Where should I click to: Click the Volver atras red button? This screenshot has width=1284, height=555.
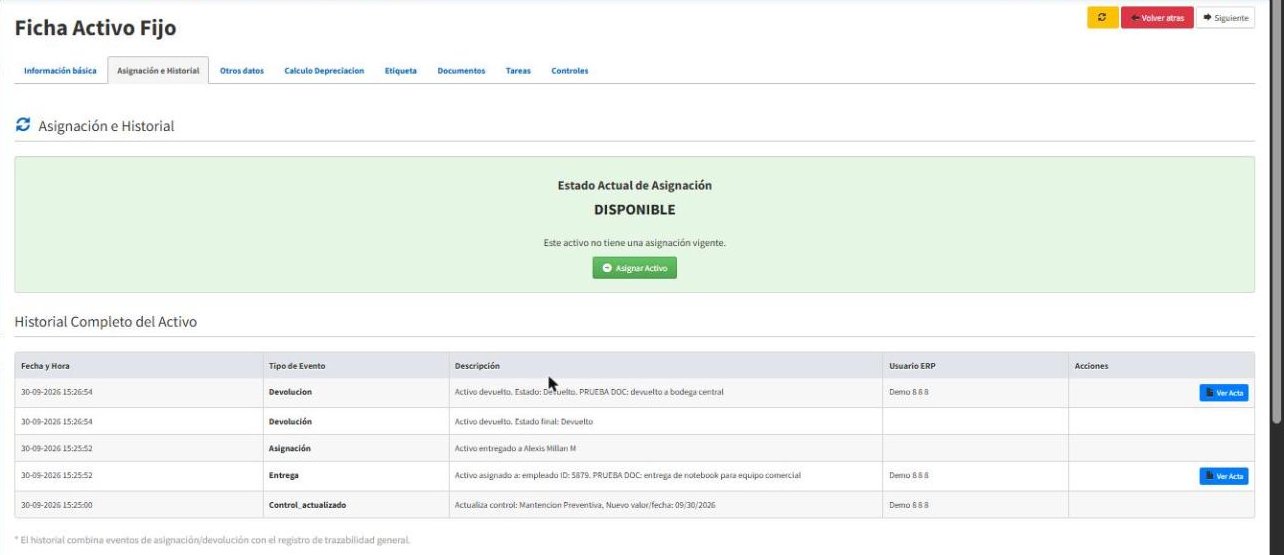1157,18
